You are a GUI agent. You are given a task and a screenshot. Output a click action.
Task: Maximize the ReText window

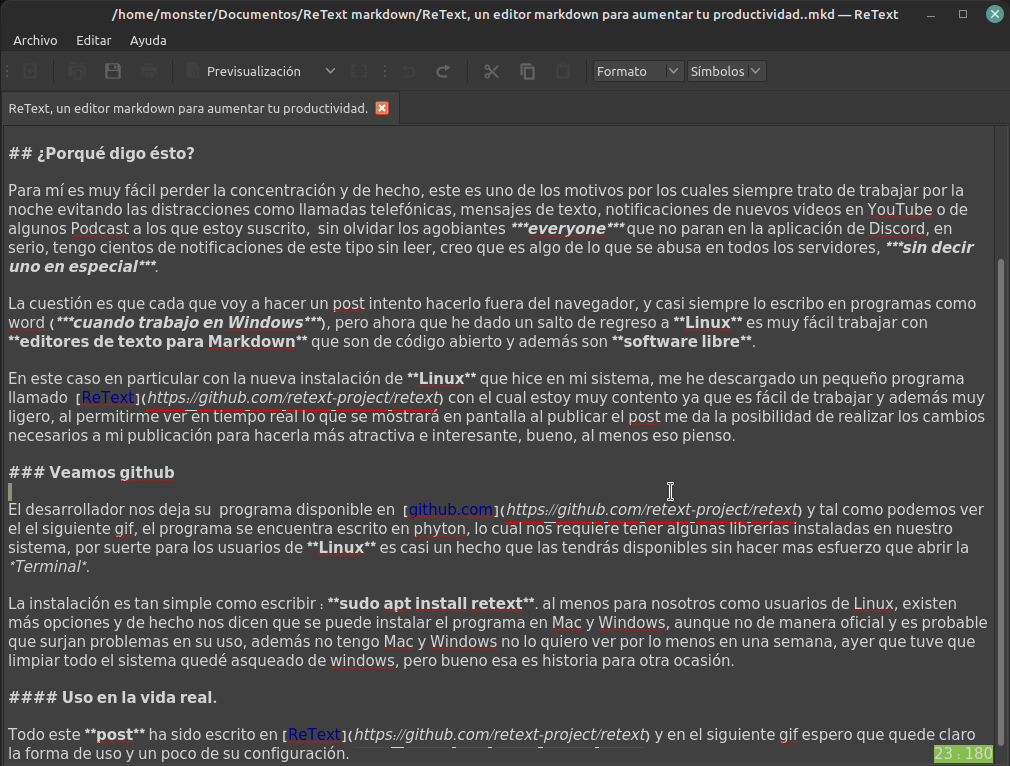pyautogui.click(x=963, y=14)
